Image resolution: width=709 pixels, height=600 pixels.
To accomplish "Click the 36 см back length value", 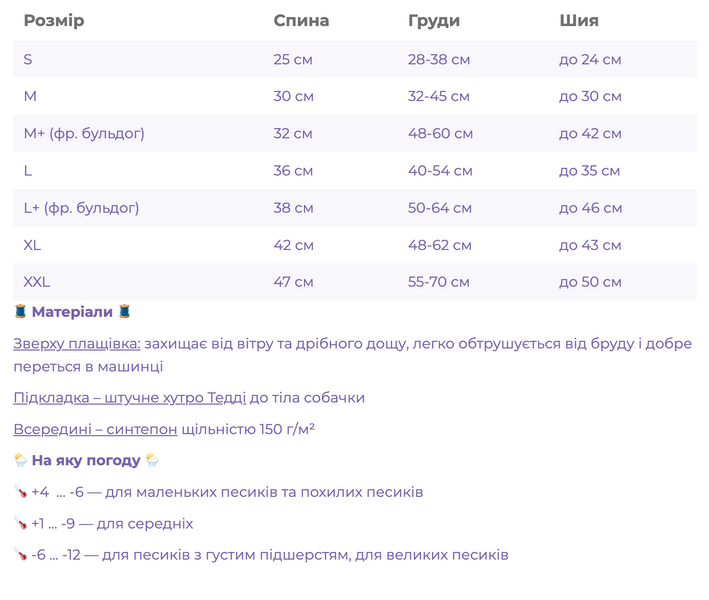I will 293,170.
